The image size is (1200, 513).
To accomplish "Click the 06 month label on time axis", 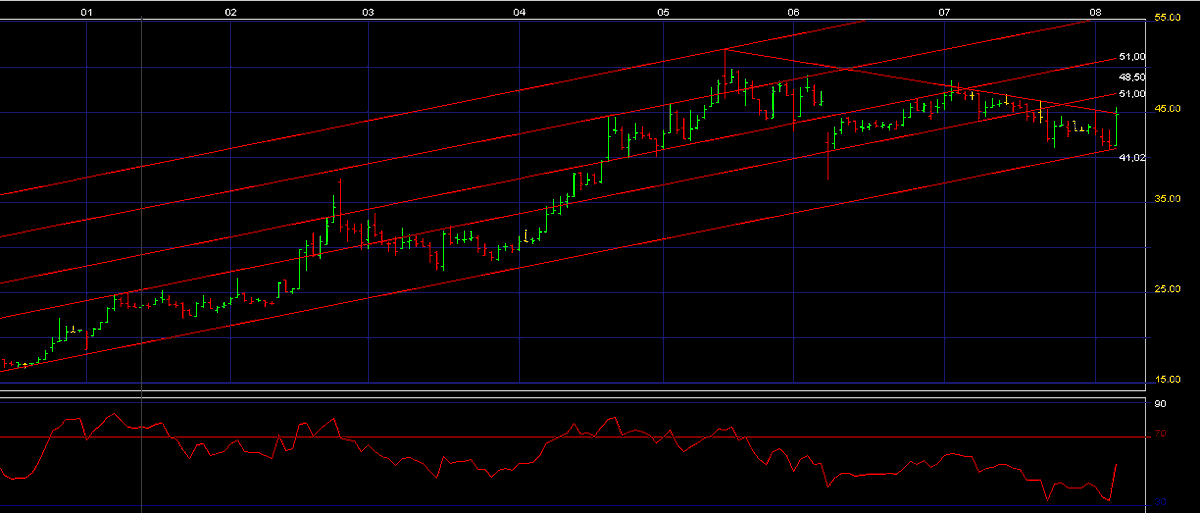I will click(793, 13).
